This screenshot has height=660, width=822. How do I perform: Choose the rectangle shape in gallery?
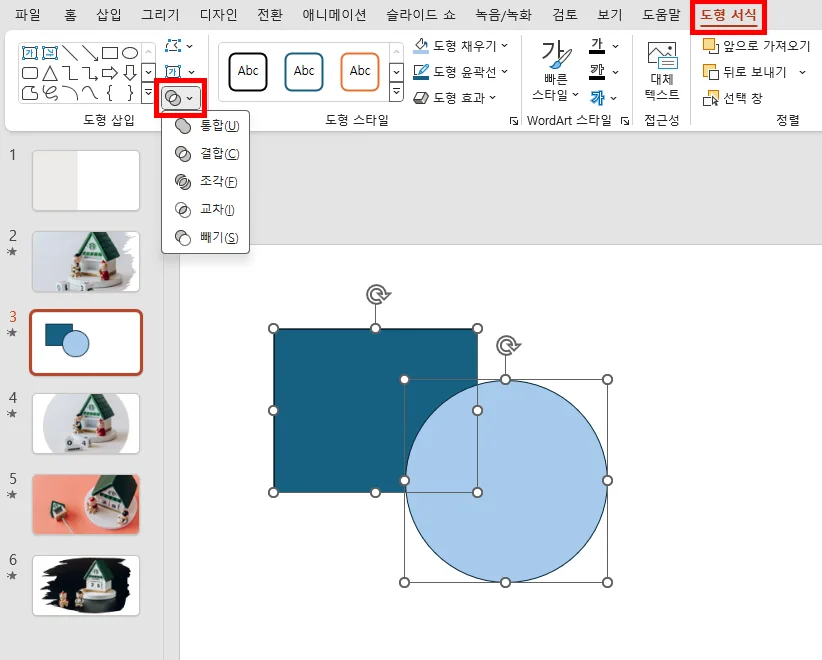pyautogui.click(x=110, y=53)
